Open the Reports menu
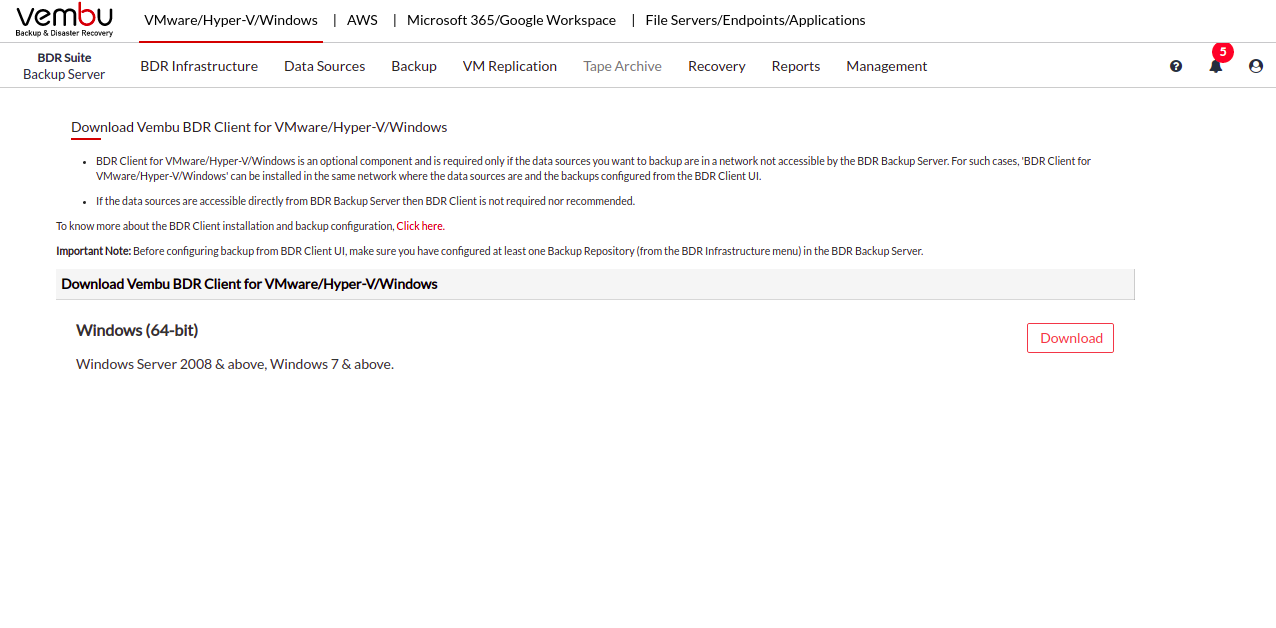Screen dimensions: 1276x628 [x=796, y=66]
